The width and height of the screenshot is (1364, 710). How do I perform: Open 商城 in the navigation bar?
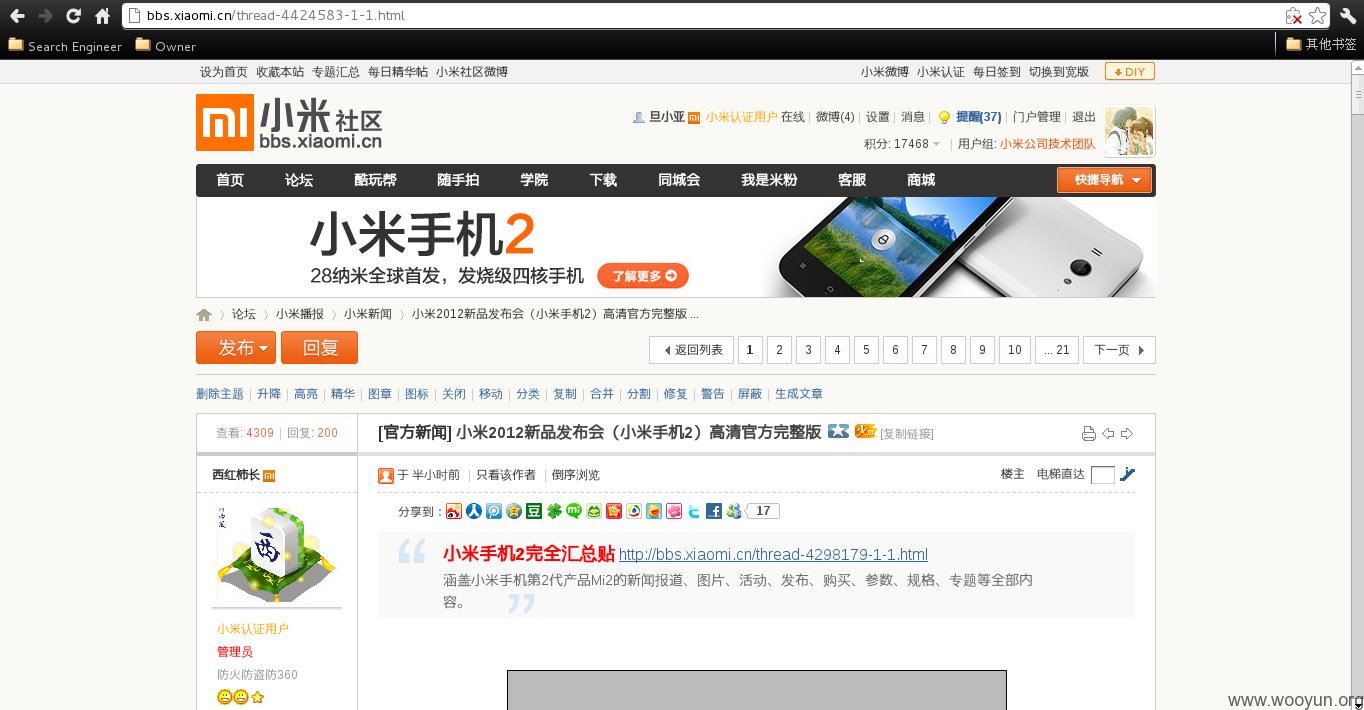[921, 180]
